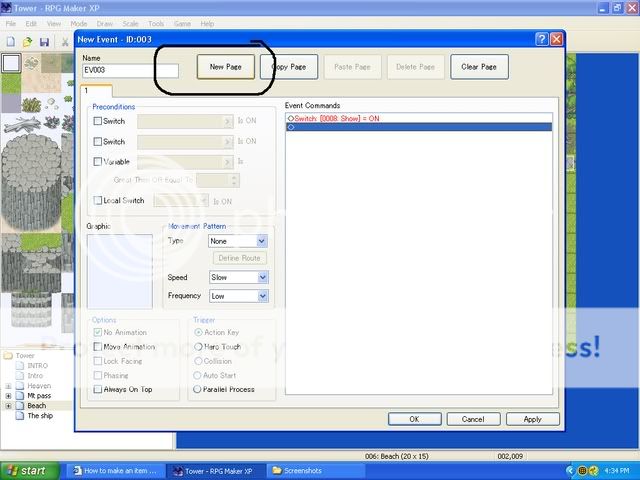Viewport: 640px width, 480px height.
Task: Expand the Mt pass map tree node
Action: coord(9,396)
